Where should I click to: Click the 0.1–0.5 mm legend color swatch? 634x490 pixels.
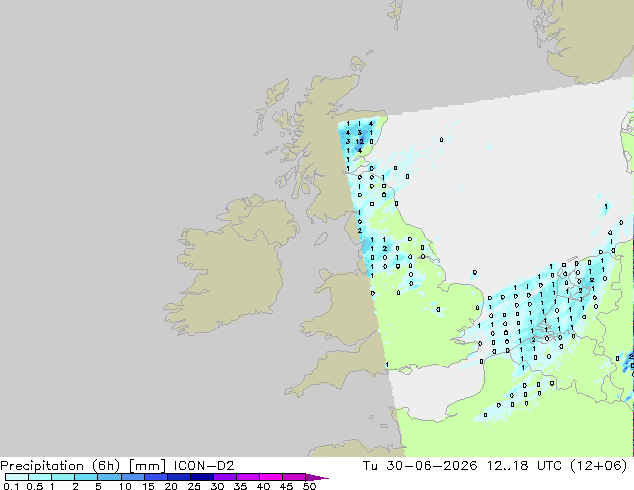click(17, 477)
